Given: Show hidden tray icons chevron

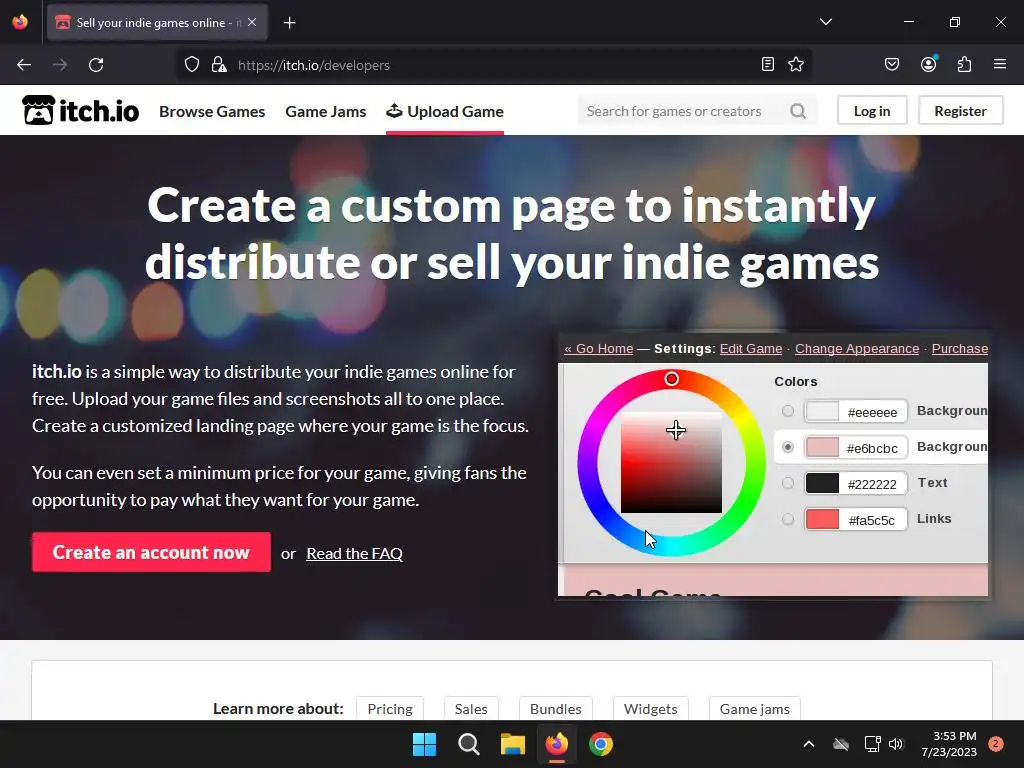Looking at the screenshot, I should click(808, 744).
